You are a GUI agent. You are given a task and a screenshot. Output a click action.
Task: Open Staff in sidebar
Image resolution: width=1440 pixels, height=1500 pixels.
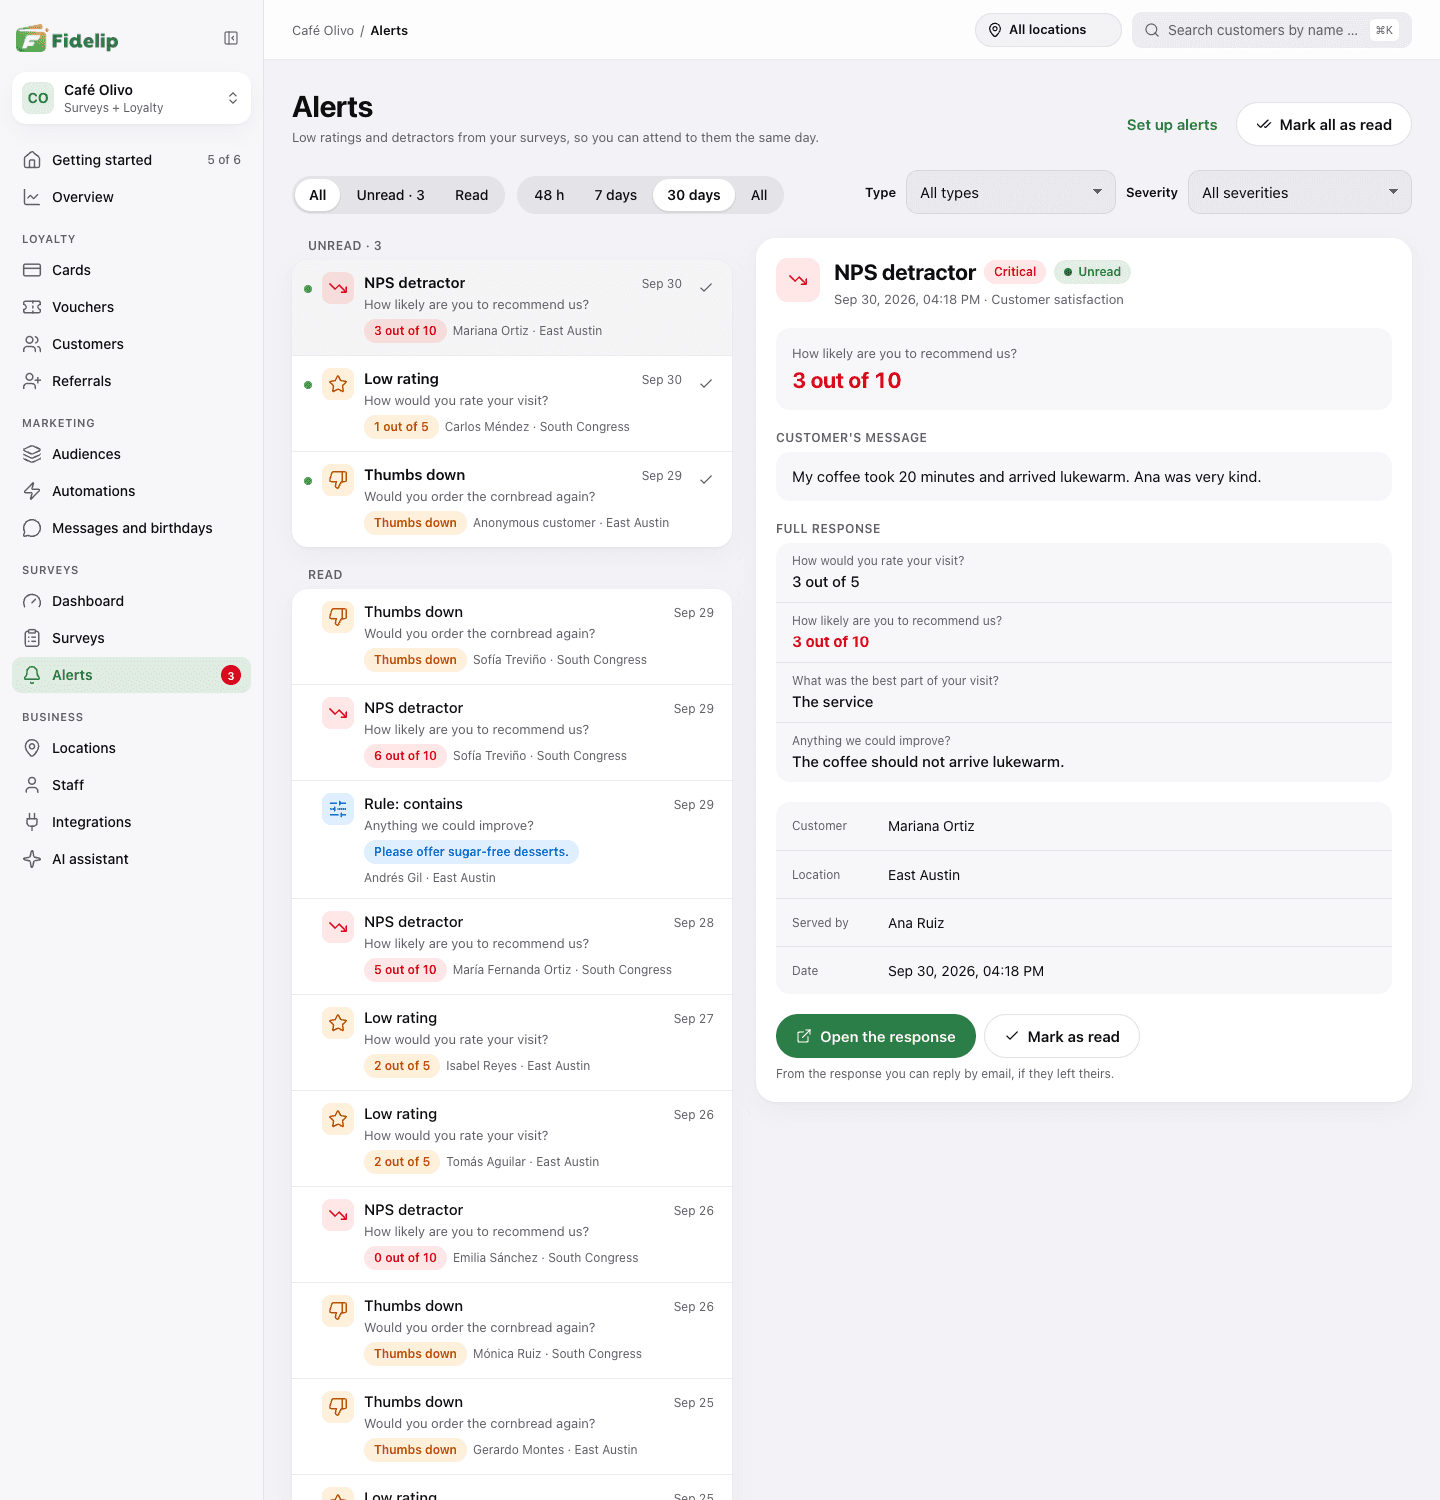[x=131, y=785]
